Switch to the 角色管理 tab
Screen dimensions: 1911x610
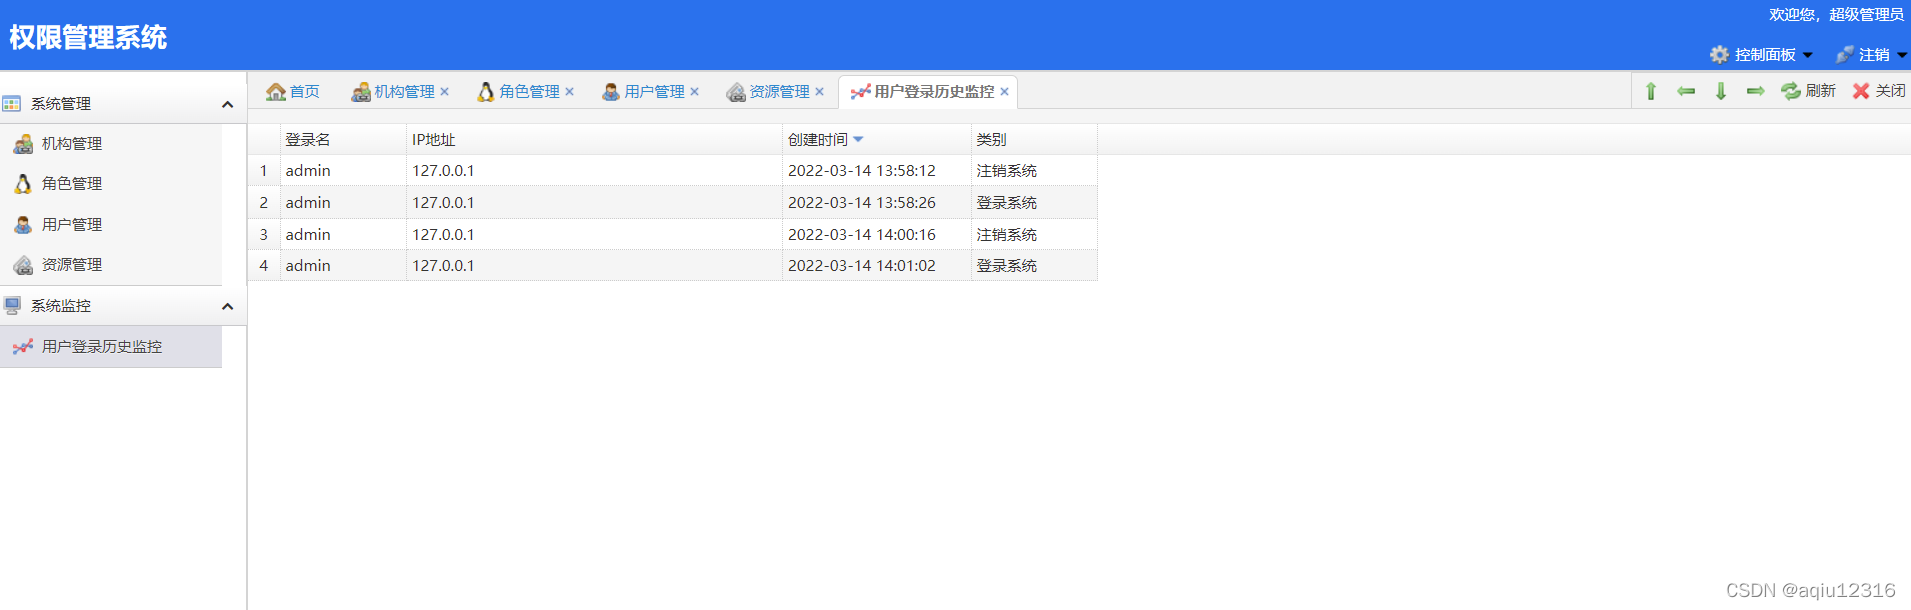pyautogui.click(x=519, y=92)
